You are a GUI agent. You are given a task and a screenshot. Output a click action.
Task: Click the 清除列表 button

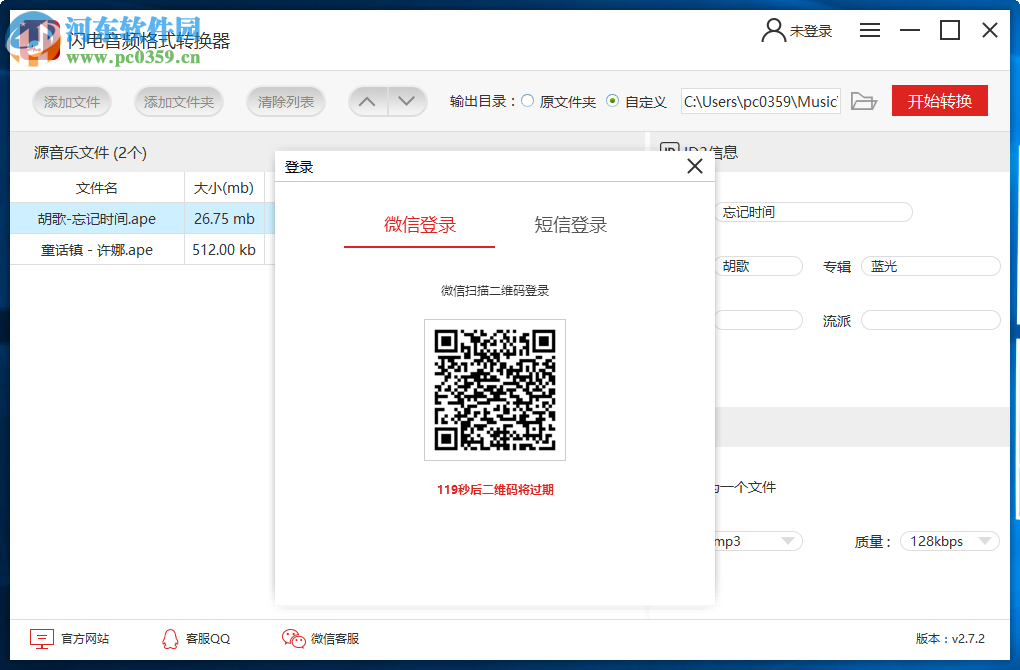(286, 101)
